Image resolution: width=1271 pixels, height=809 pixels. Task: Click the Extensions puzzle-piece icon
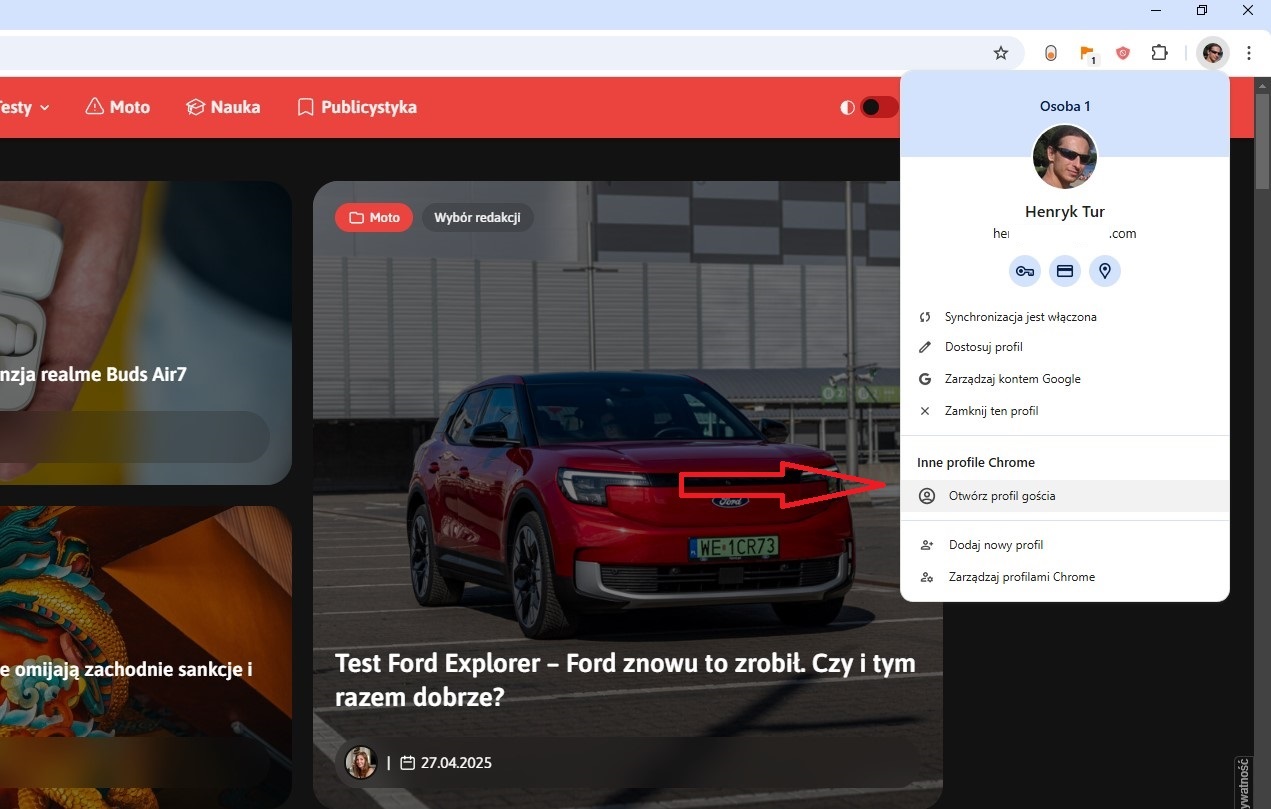tap(1158, 52)
